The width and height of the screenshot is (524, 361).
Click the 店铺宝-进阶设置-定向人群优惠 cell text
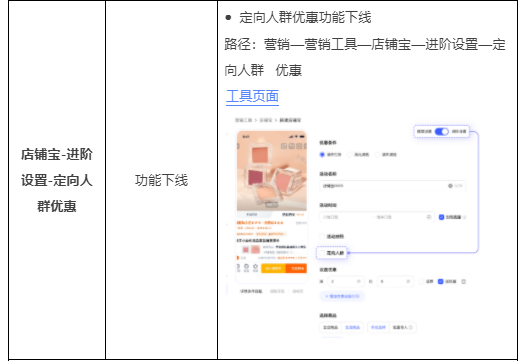pyautogui.click(x=57, y=180)
